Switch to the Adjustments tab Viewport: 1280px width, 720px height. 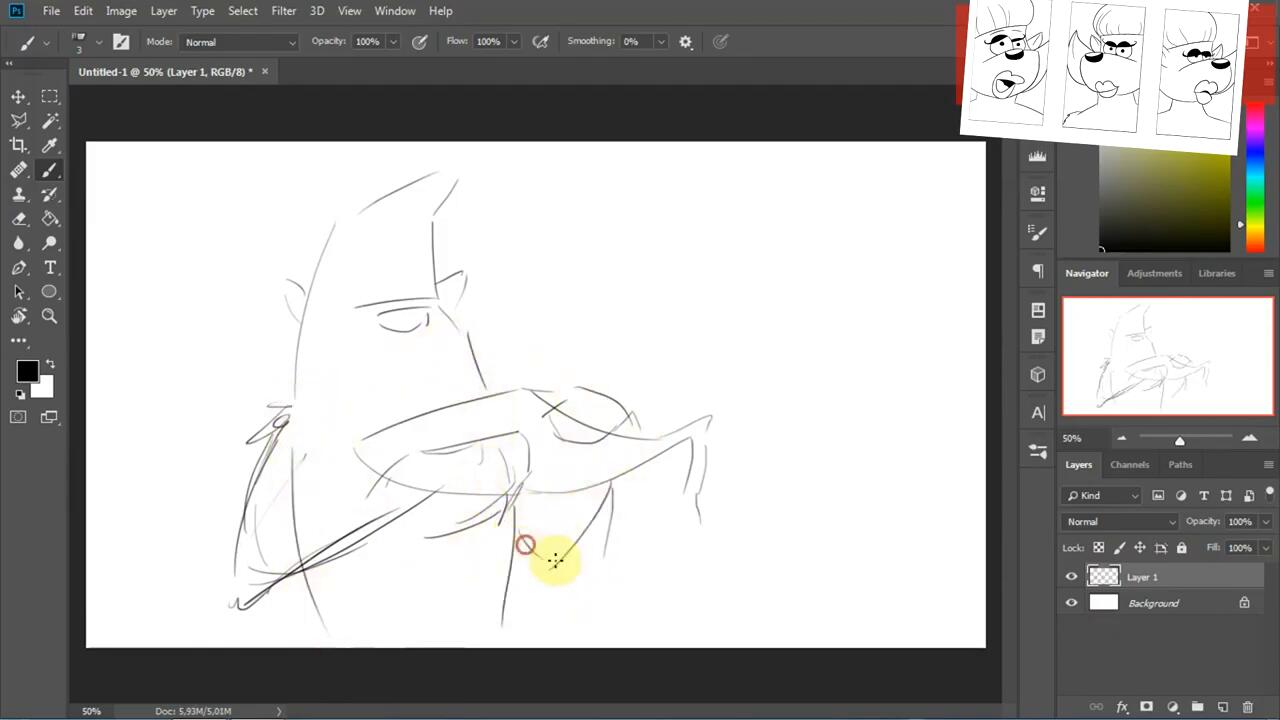coord(1154,273)
